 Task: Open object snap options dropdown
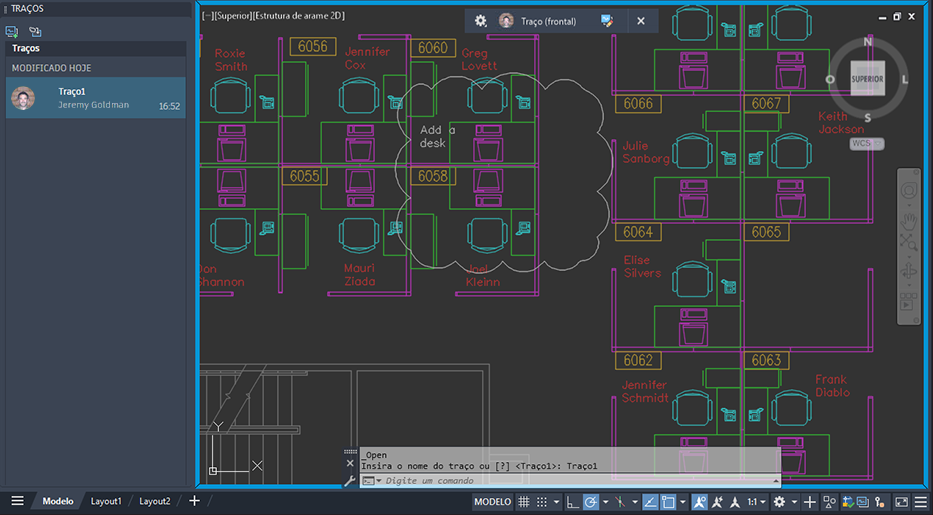click(x=682, y=502)
